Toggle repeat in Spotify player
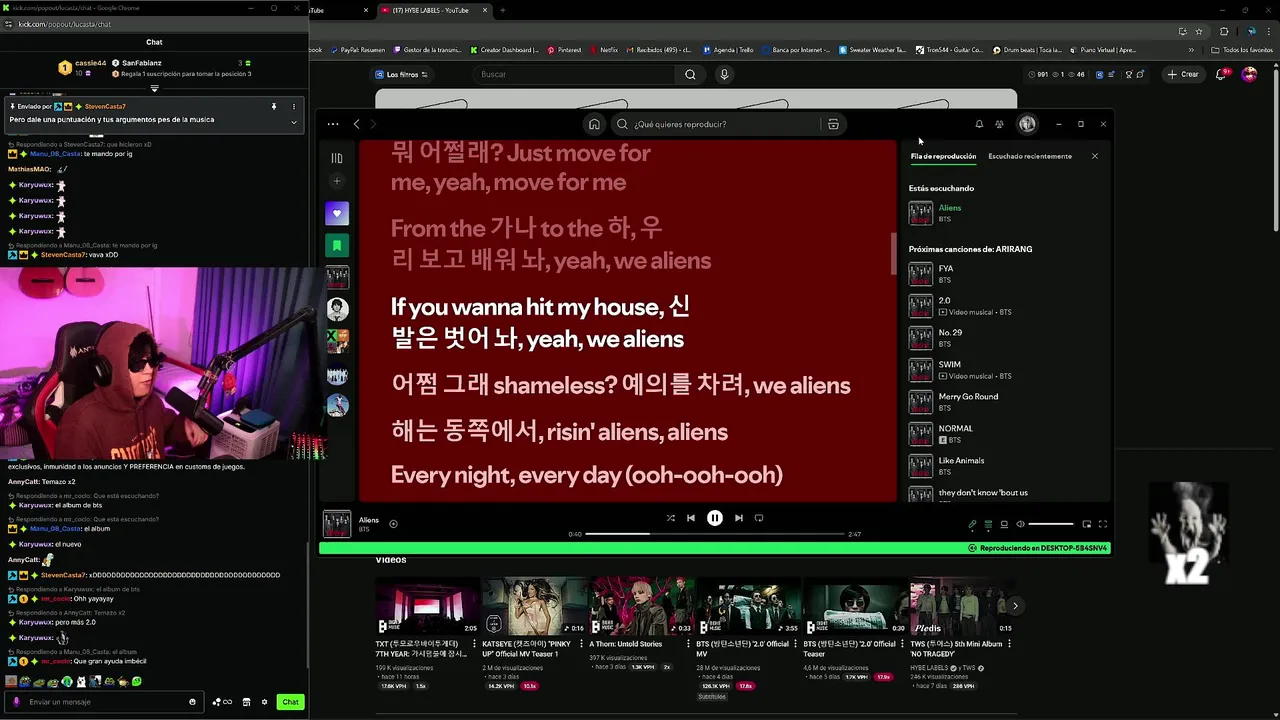Viewport: 1280px width, 720px height. click(759, 518)
